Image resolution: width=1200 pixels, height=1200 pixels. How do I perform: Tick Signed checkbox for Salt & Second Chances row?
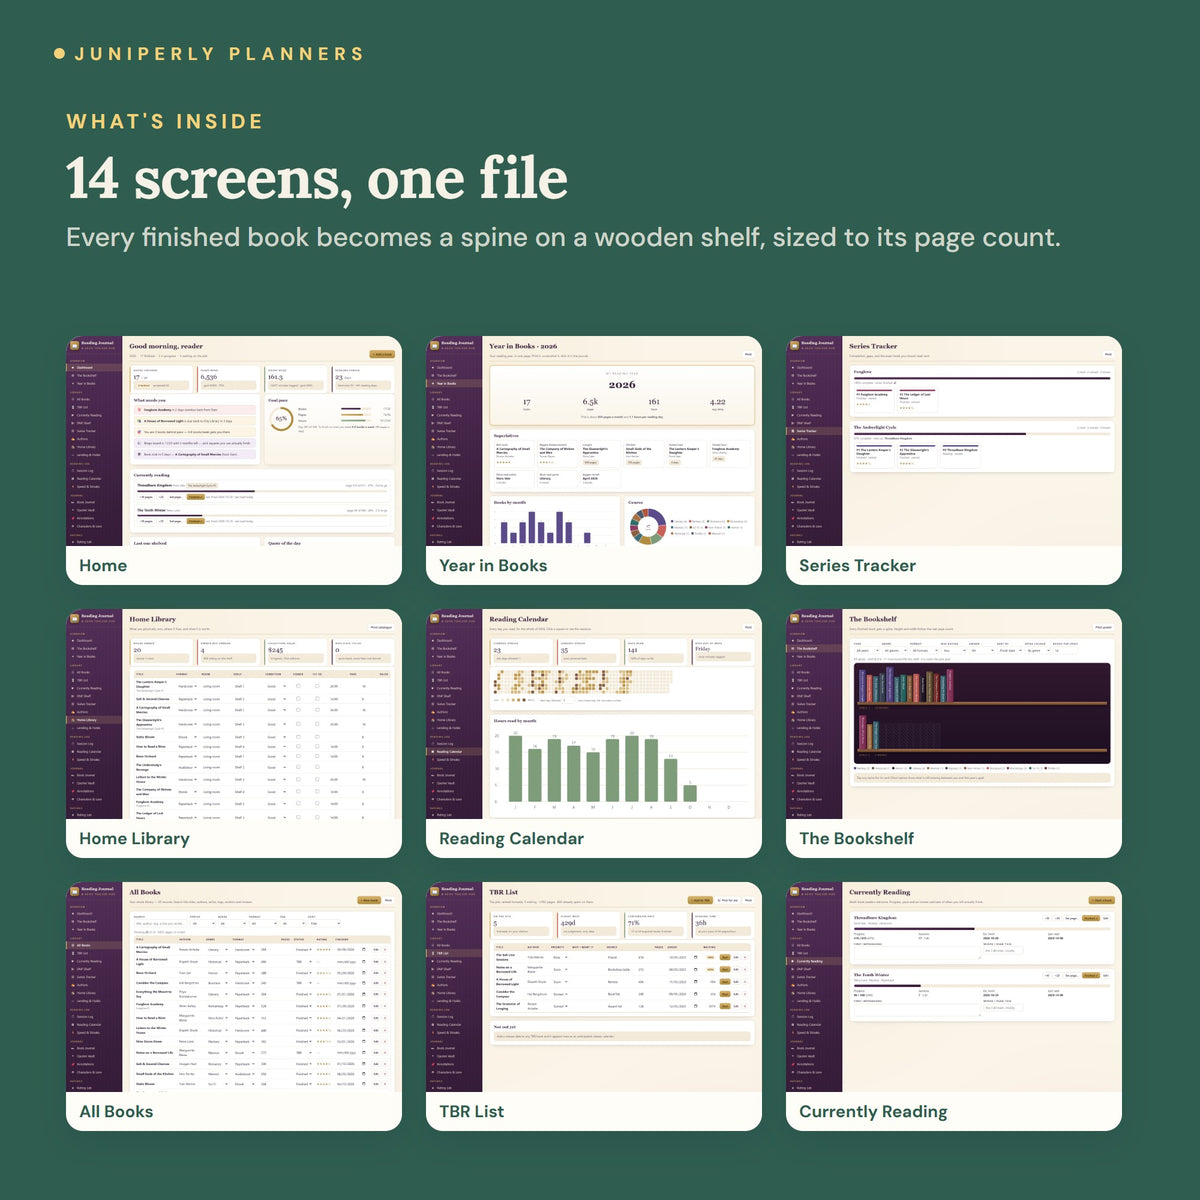point(298,699)
